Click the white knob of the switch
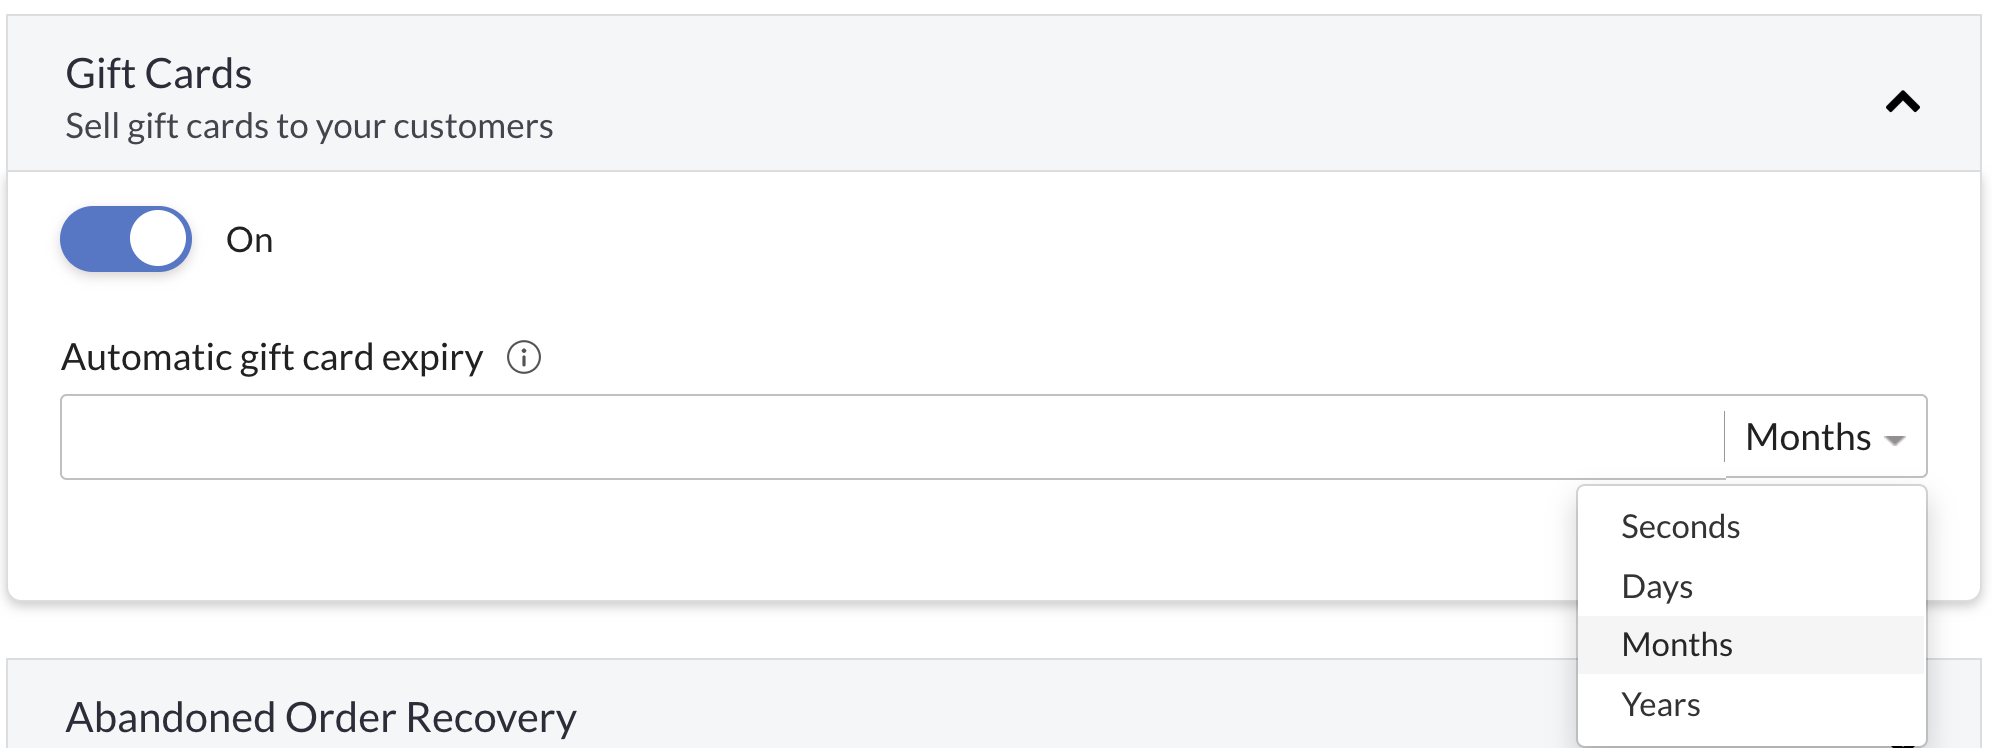Image resolution: width=1992 pixels, height=748 pixels. 158,239
